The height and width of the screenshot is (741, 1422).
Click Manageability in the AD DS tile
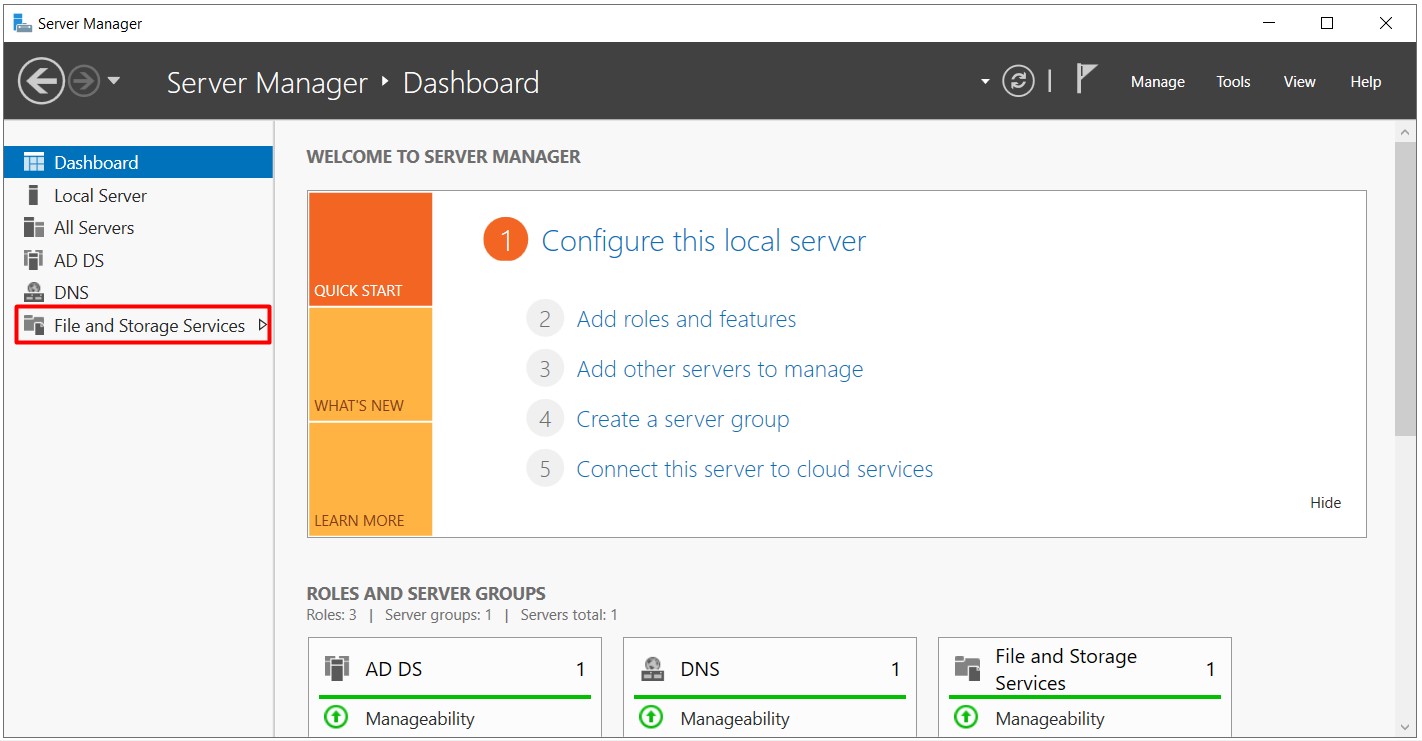coord(420,718)
